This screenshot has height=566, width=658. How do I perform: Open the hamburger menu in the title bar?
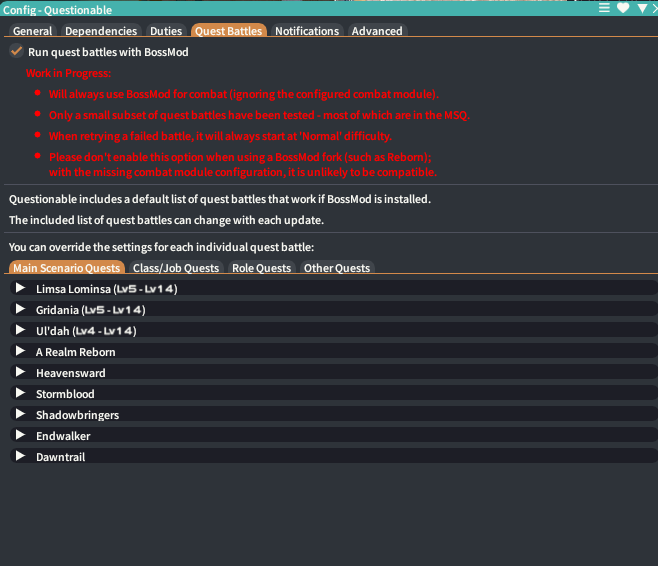coord(604,8)
